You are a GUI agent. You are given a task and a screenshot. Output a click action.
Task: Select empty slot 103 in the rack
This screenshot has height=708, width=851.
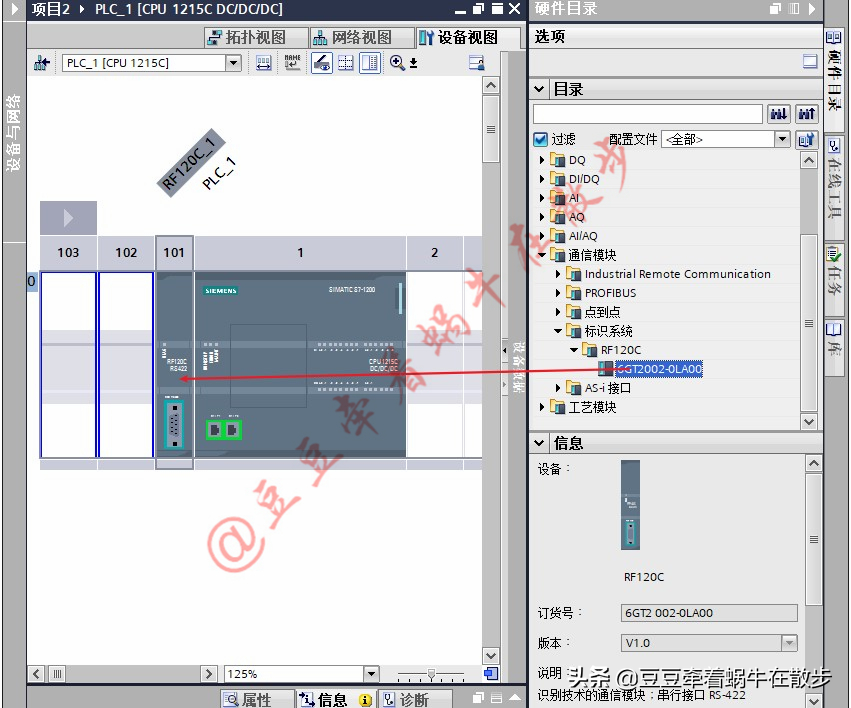(68, 365)
